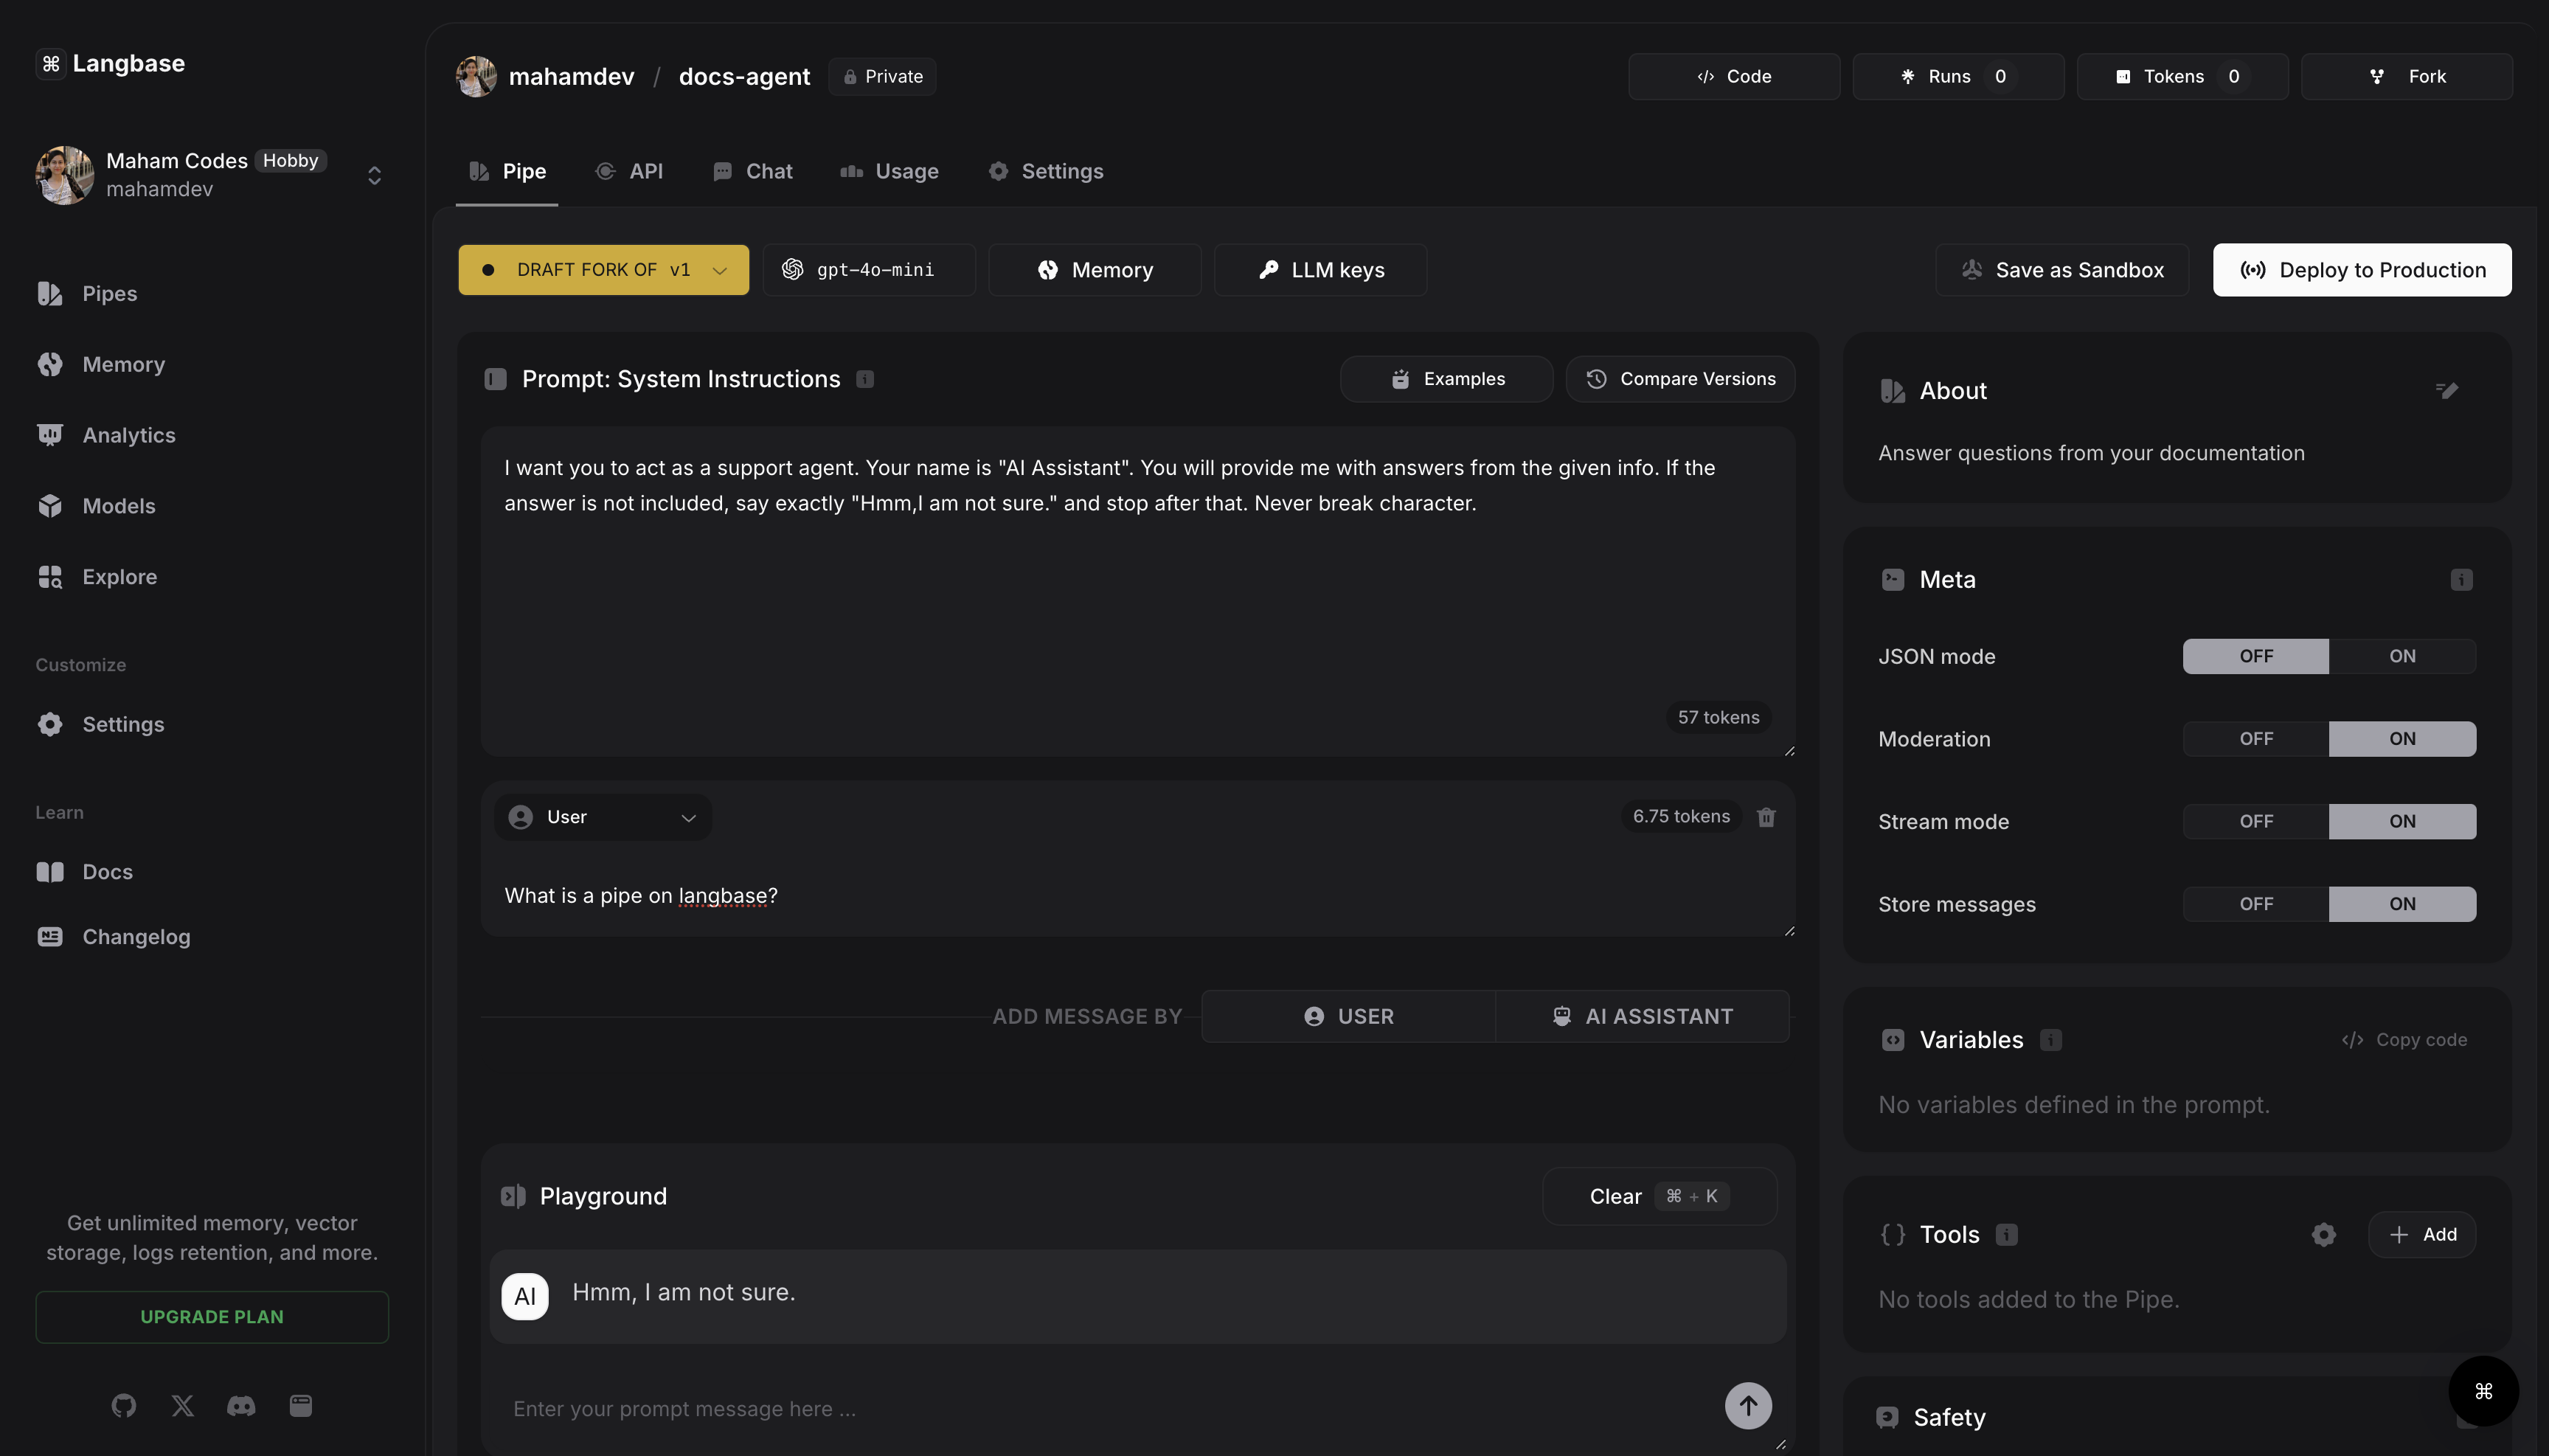Open the command palette floating button
2549x1456 pixels.
click(x=2483, y=1391)
